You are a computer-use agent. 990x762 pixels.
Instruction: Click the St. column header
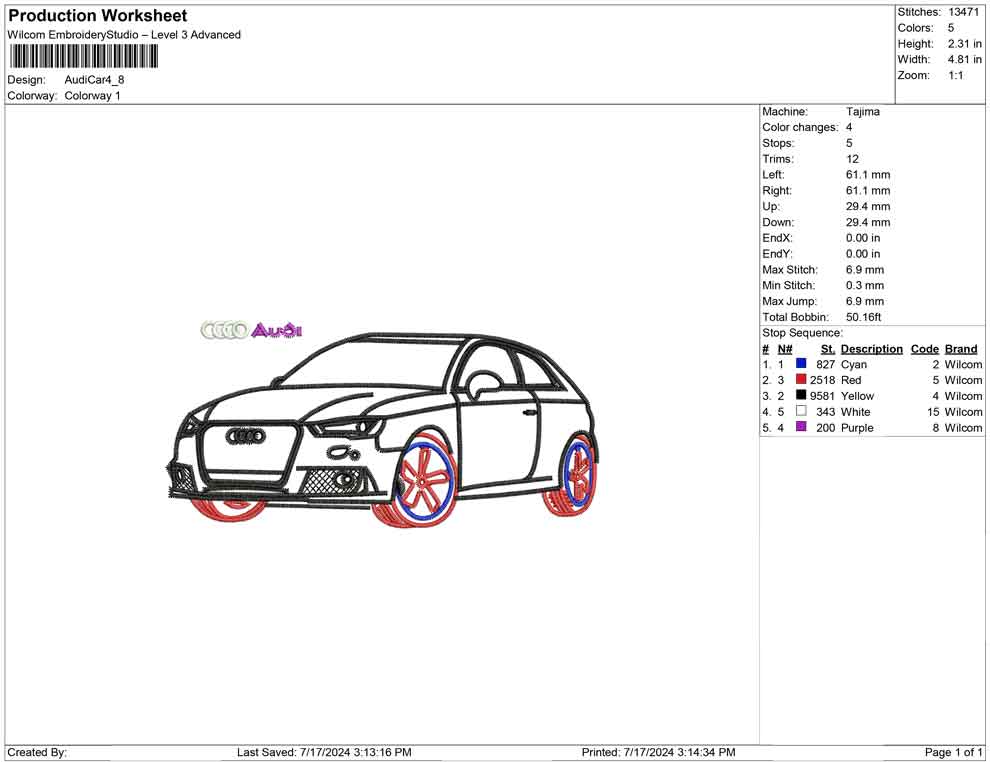[x=828, y=349]
